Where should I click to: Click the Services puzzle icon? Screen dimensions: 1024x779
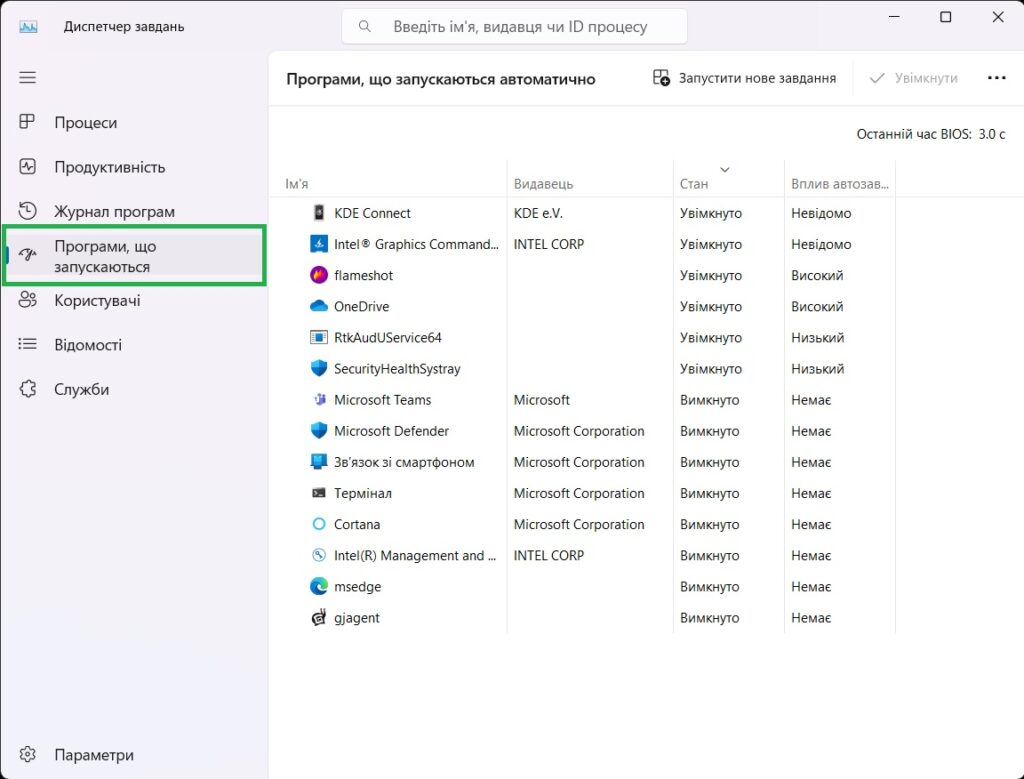[27, 389]
